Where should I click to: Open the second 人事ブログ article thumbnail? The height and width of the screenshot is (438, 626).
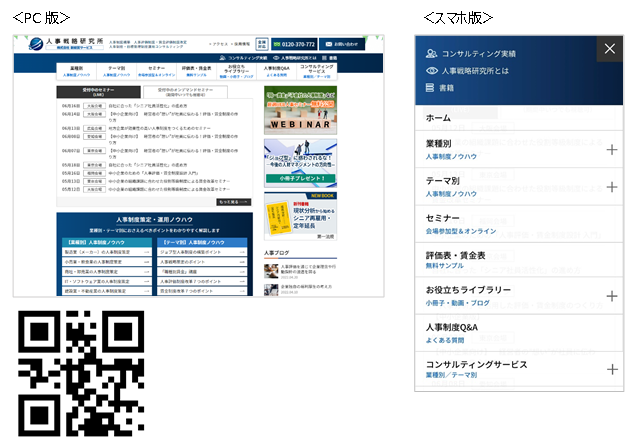(x=271, y=289)
